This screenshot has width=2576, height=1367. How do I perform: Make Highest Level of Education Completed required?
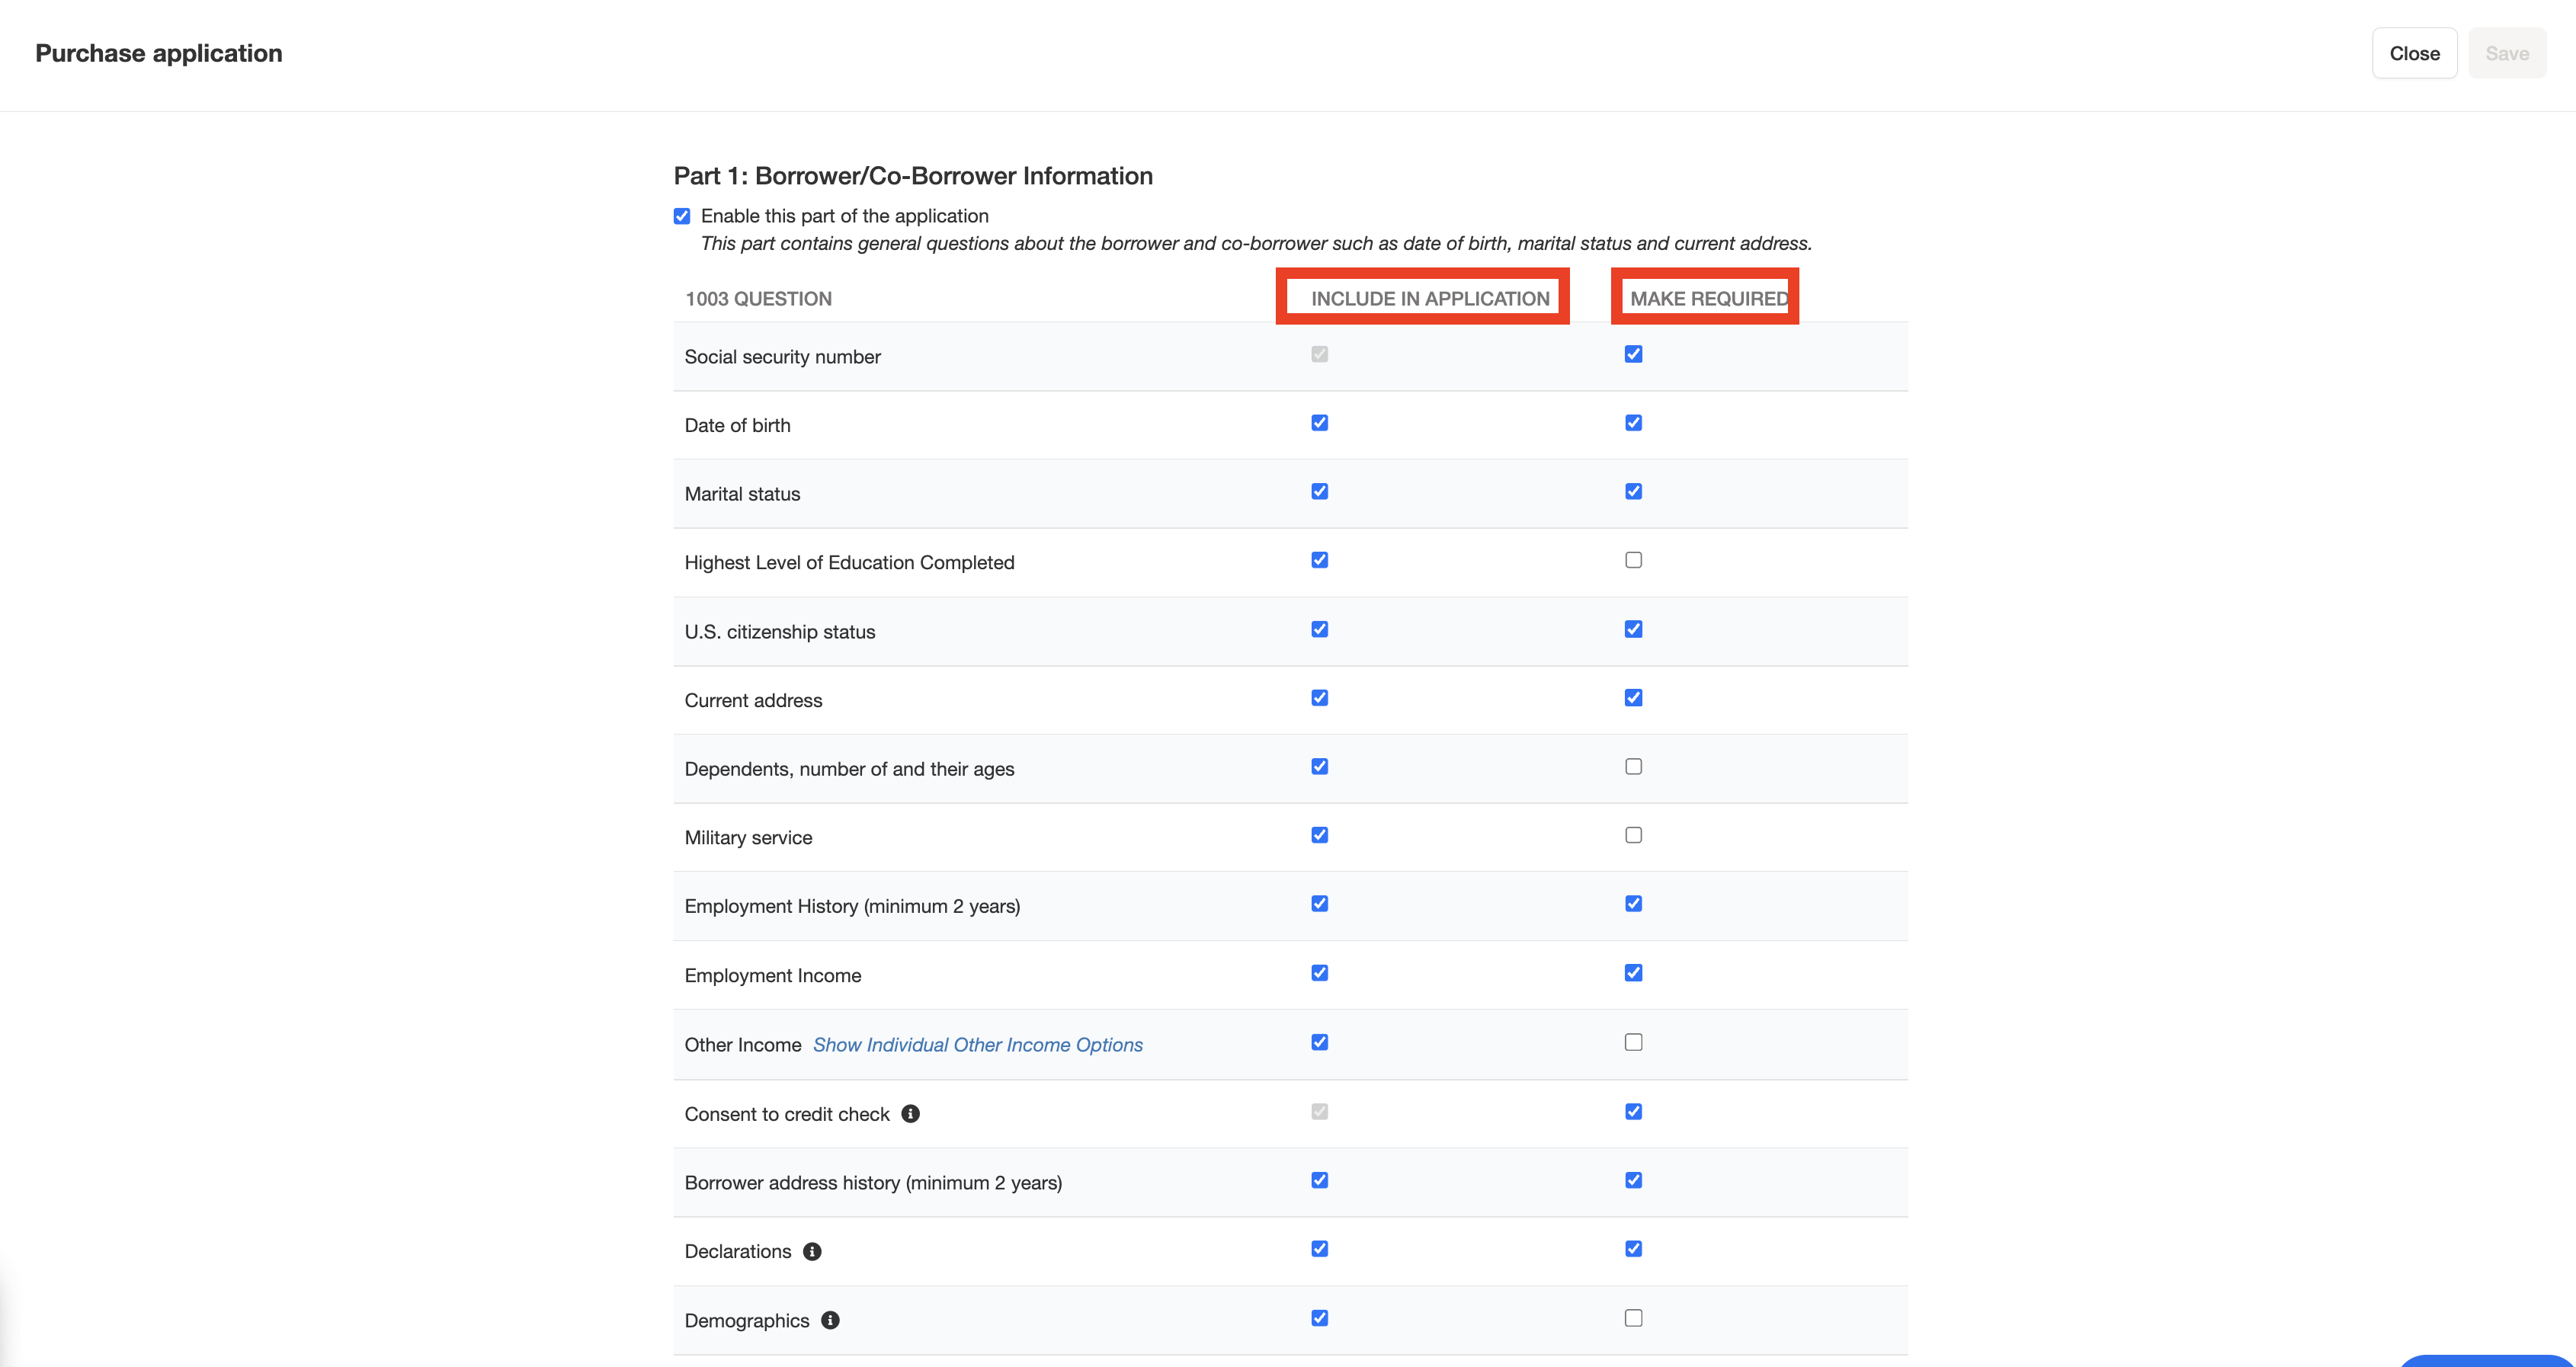(x=1633, y=560)
